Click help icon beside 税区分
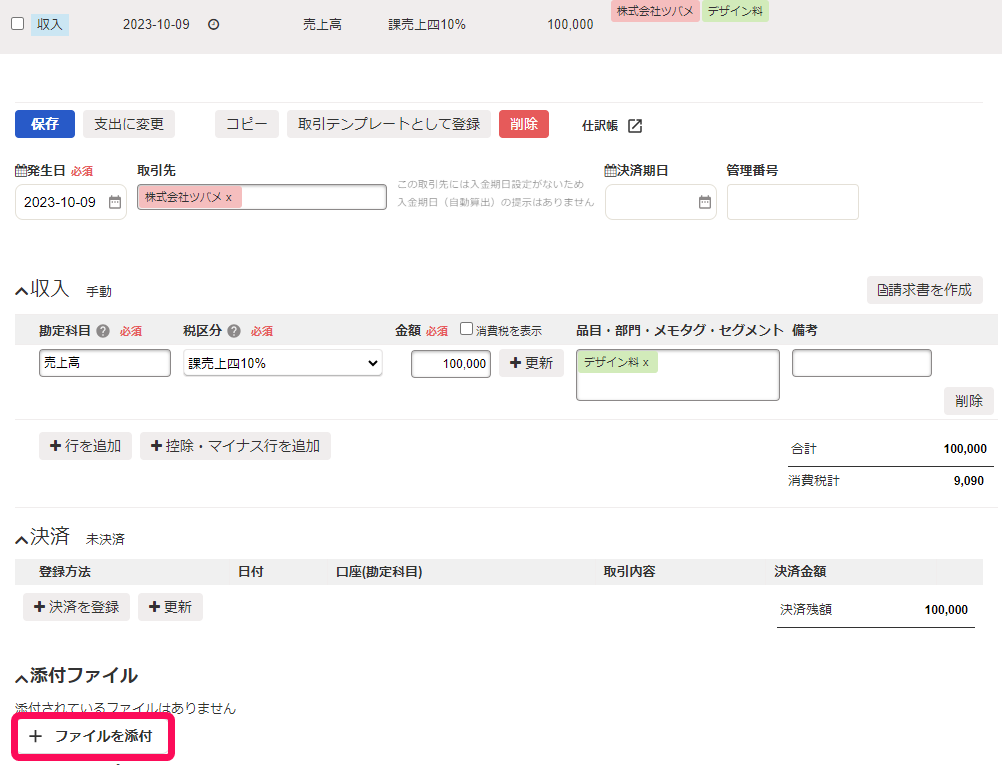The image size is (1002, 765). [234, 331]
